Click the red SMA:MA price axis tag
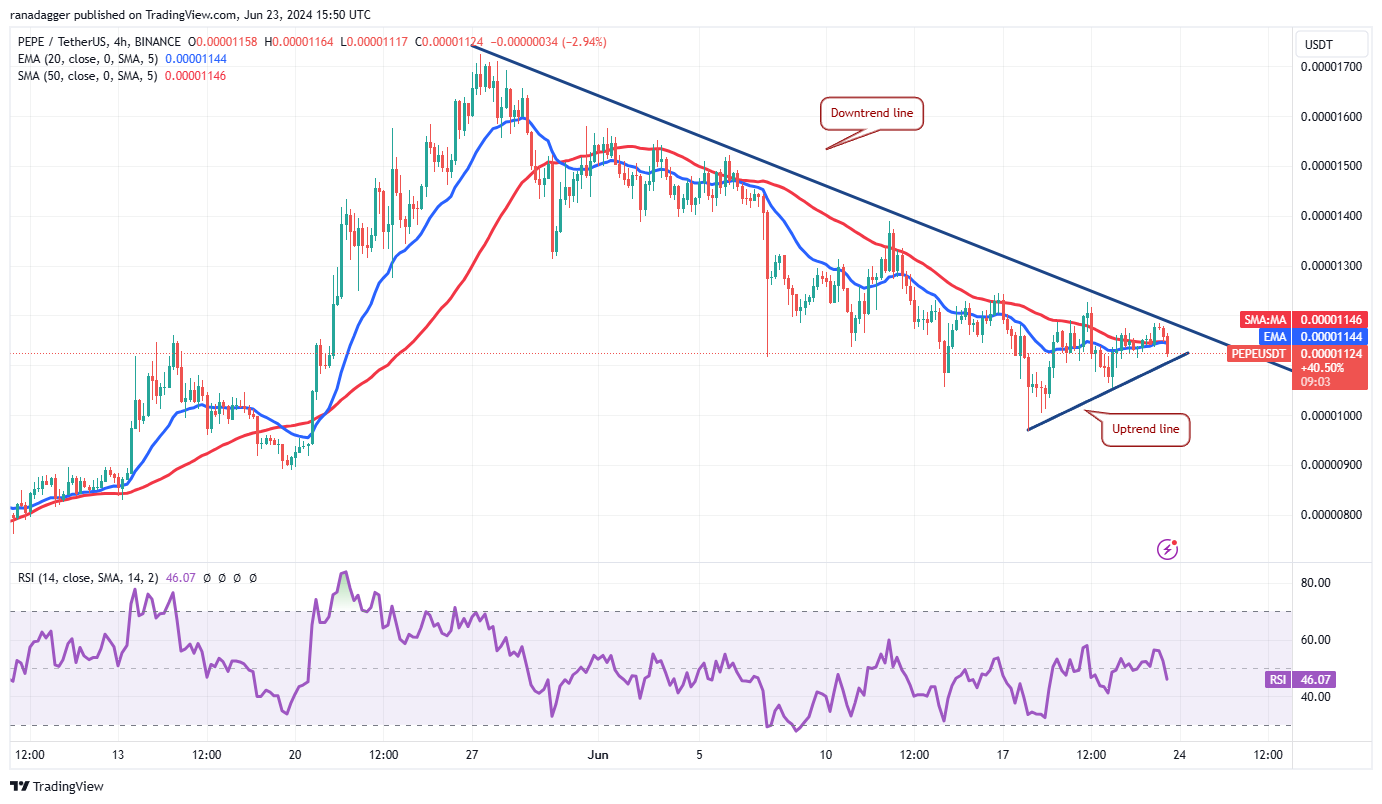Image resolution: width=1382 pixels, height=804 pixels. pos(1260,319)
